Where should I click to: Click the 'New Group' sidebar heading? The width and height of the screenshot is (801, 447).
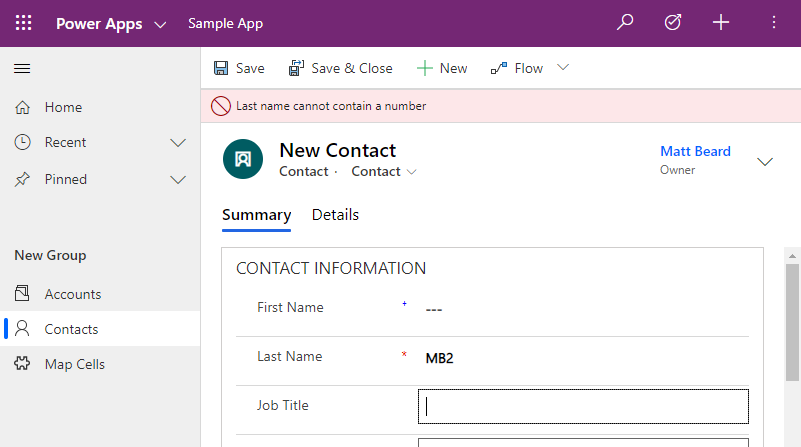[x=50, y=255]
